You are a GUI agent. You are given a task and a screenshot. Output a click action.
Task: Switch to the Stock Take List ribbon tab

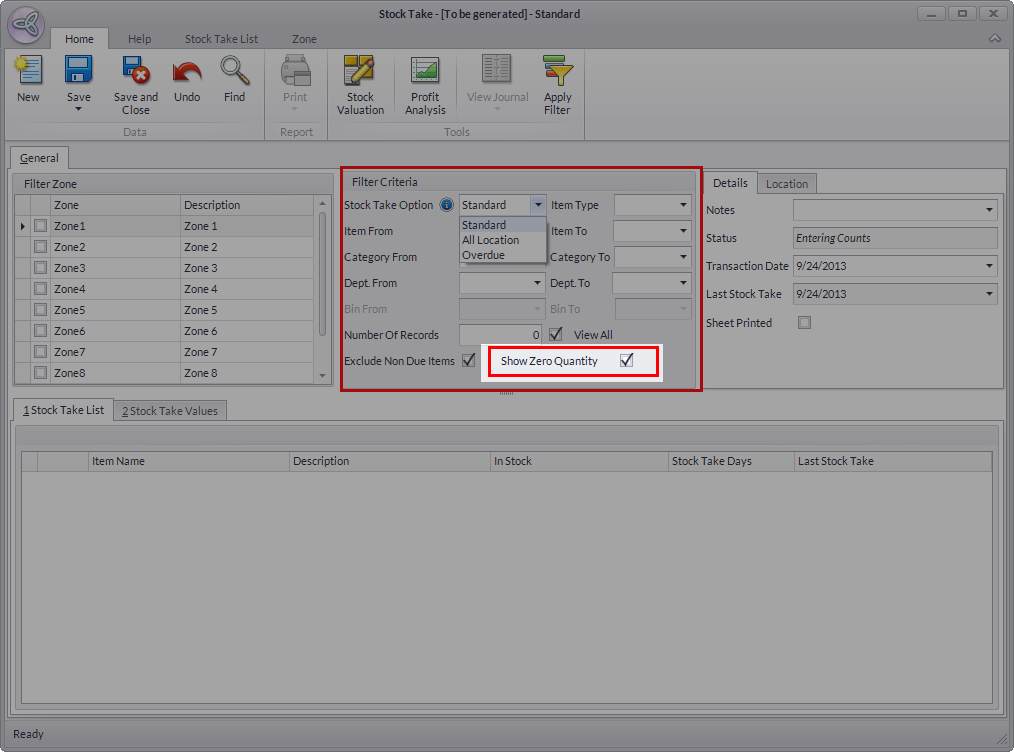[x=221, y=39]
